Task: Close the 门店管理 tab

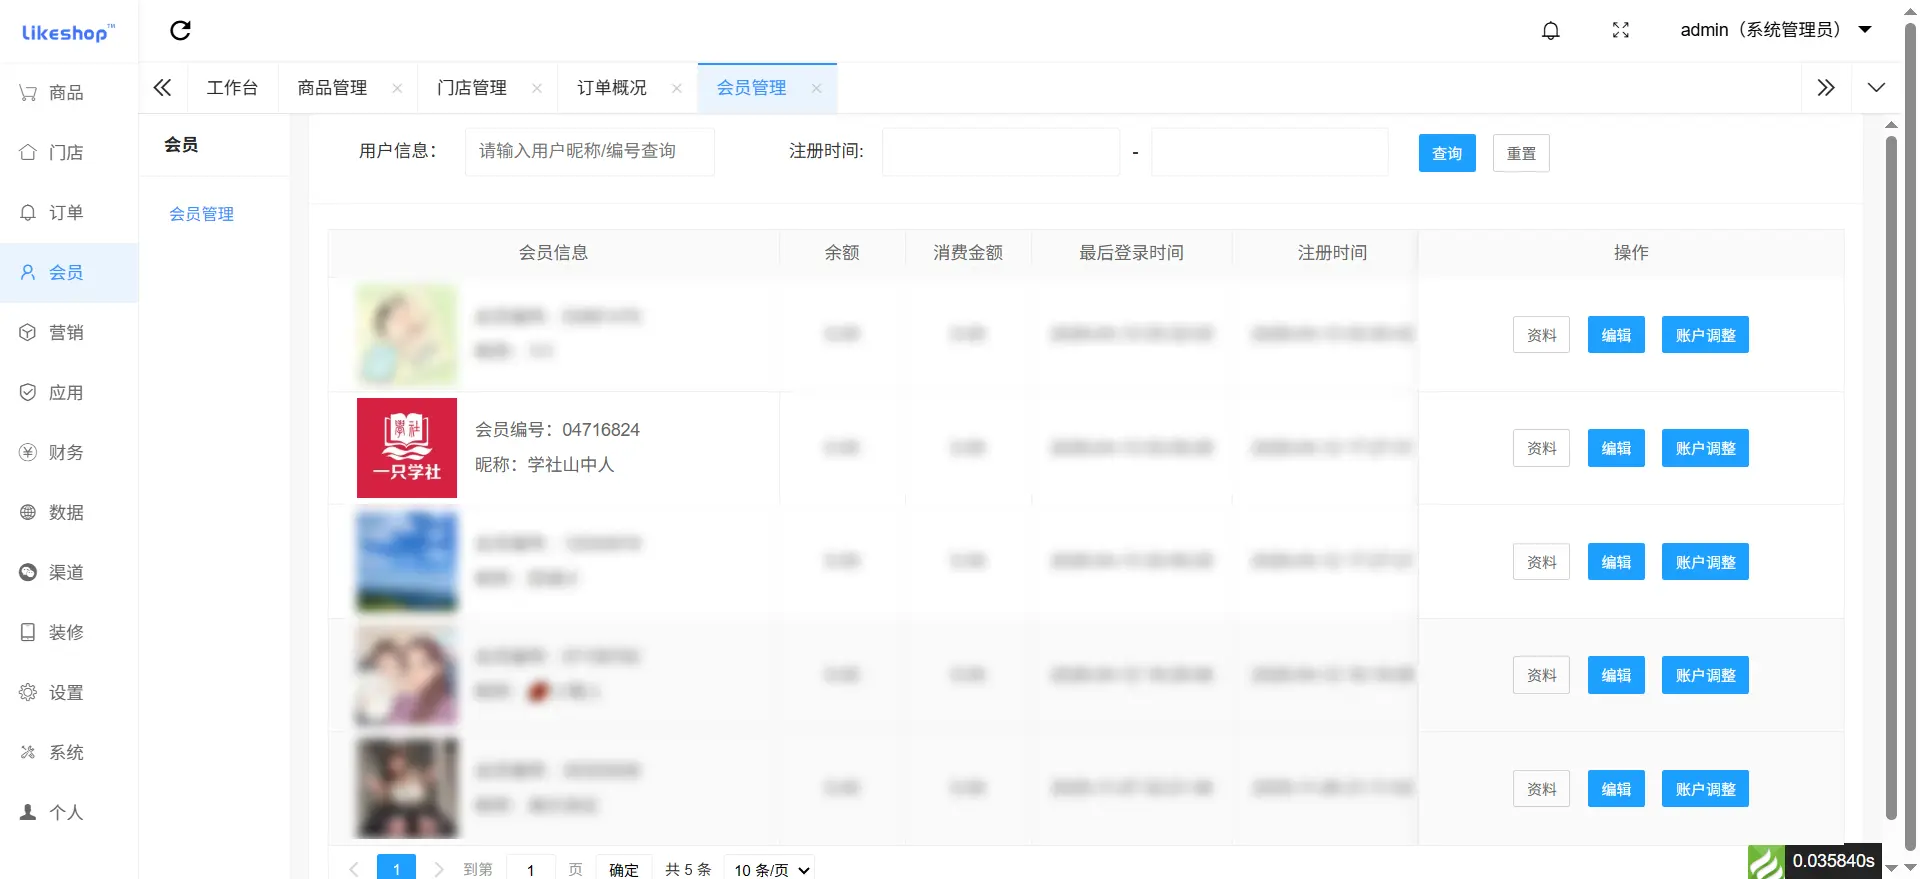Action: pyautogui.click(x=537, y=88)
